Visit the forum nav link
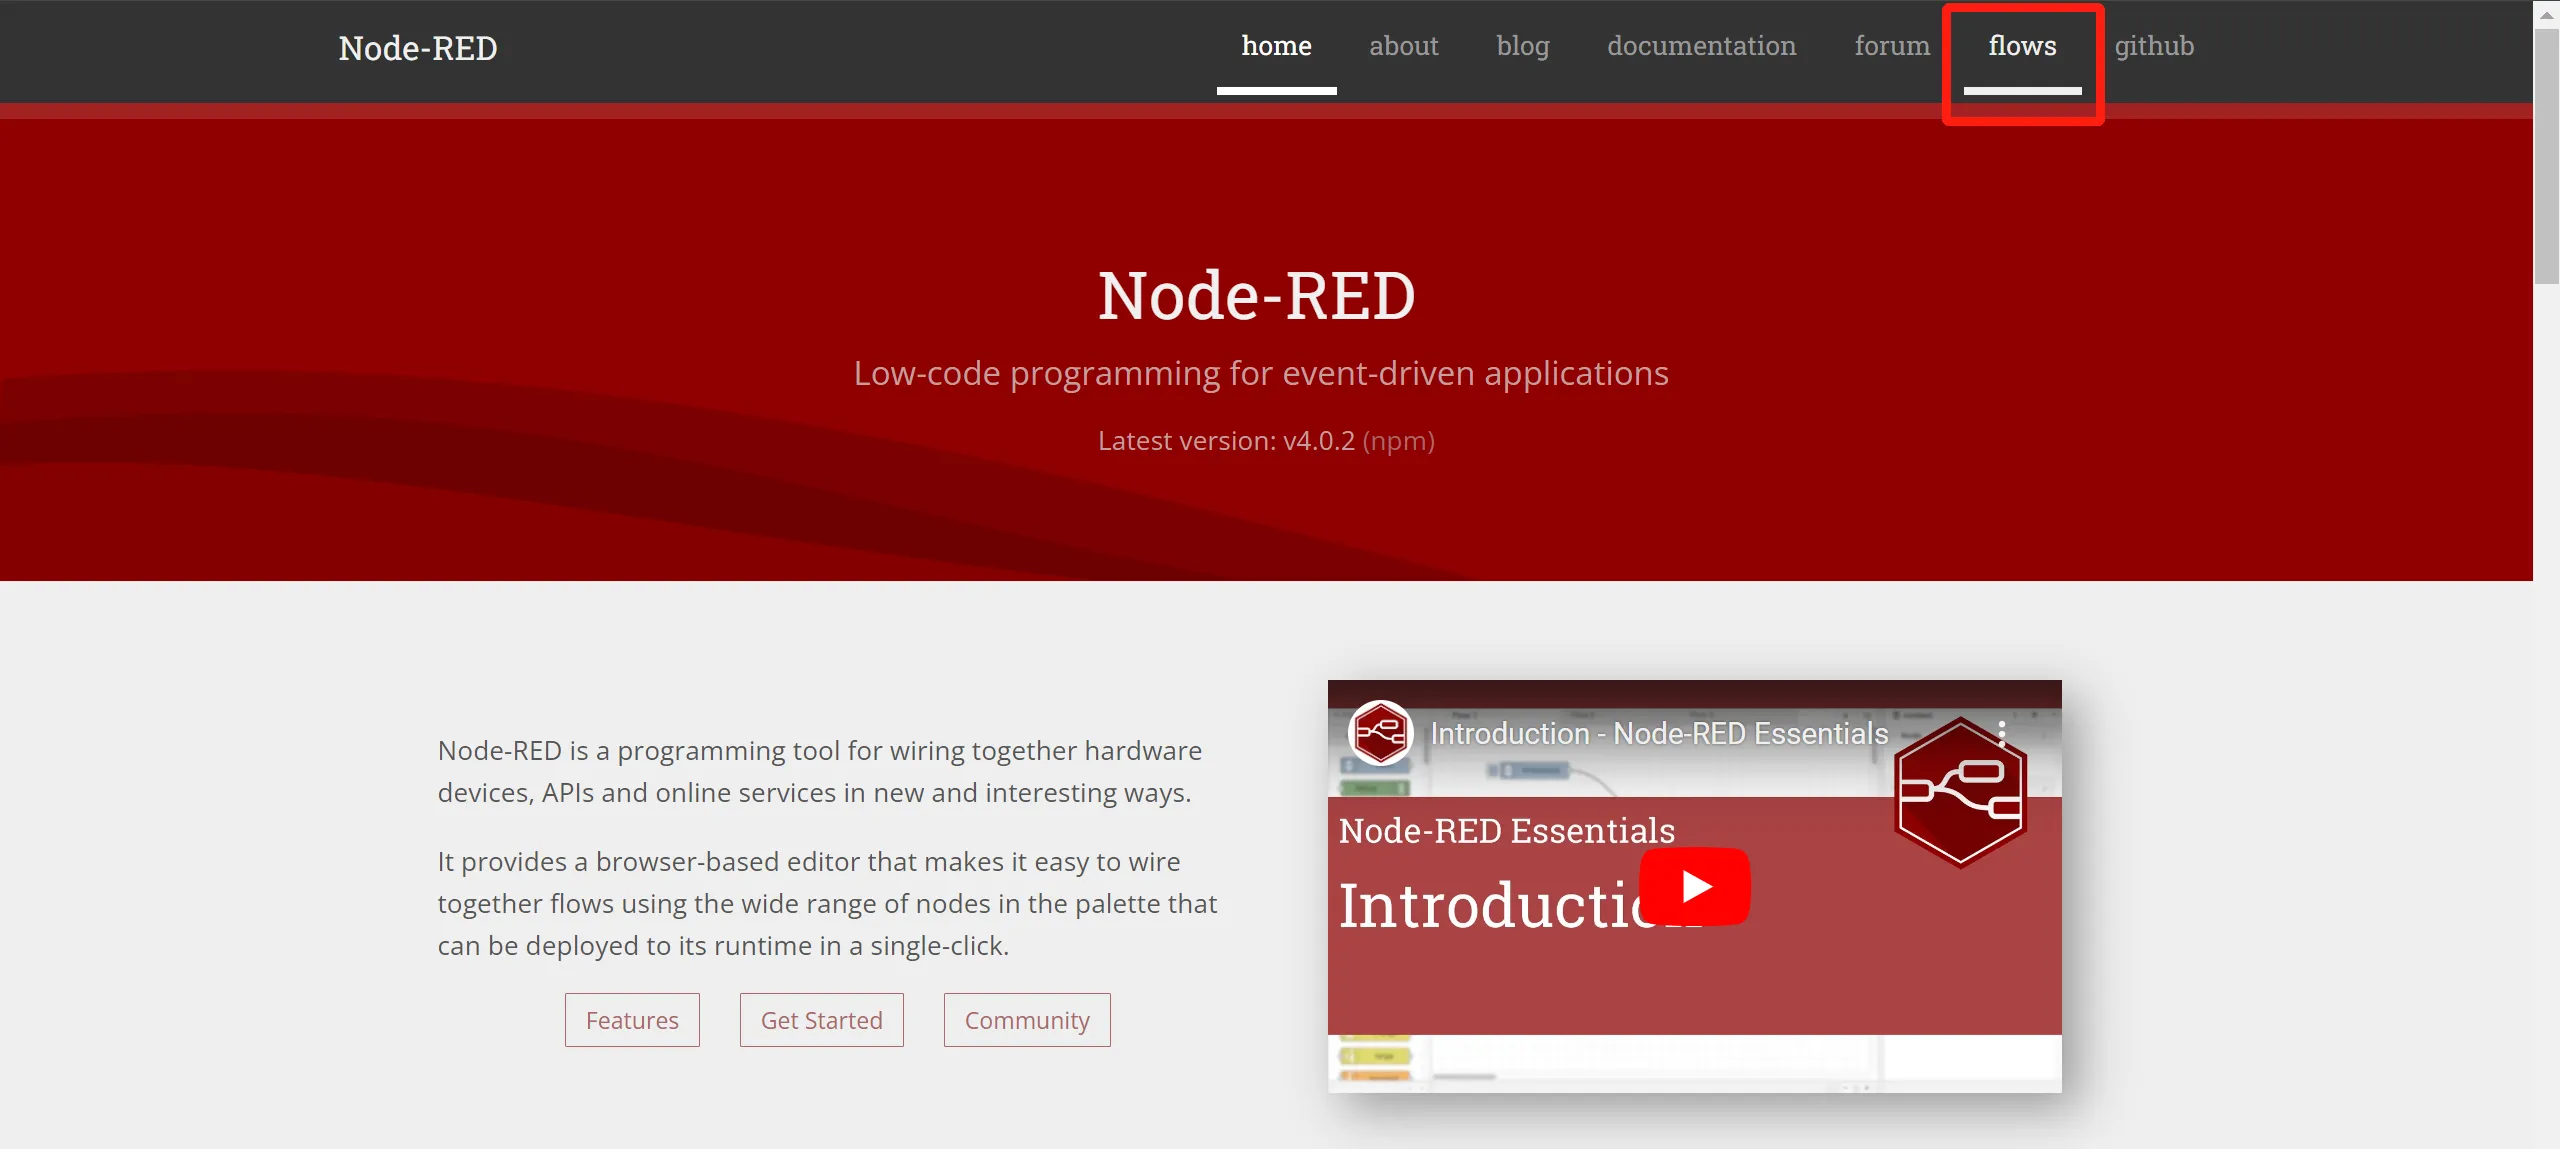The height and width of the screenshot is (1149, 2560). click(1891, 46)
